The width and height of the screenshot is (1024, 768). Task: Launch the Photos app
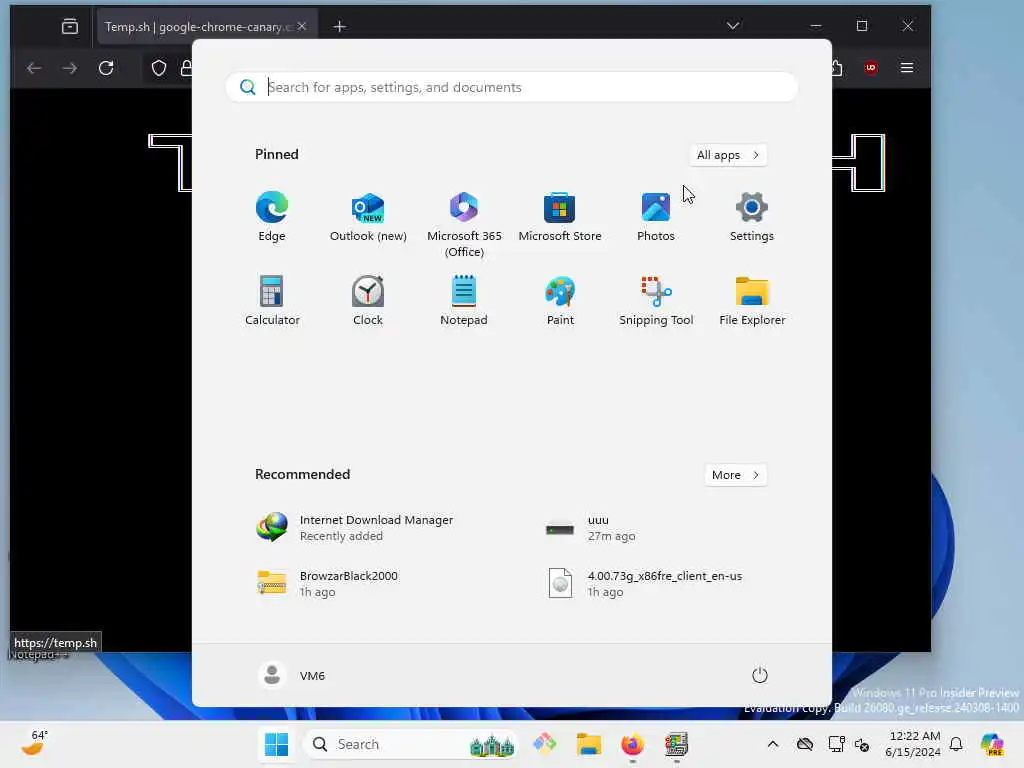click(656, 217)
